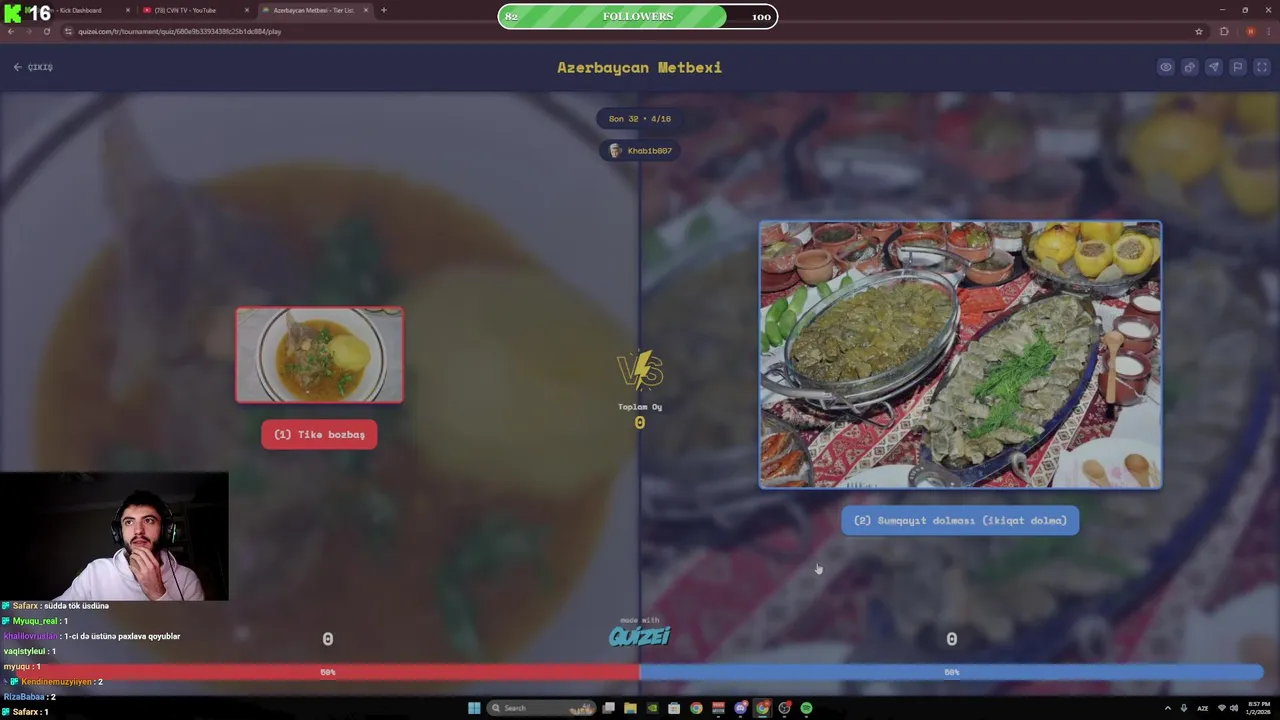Viewport: 1280px width, 720px height.
Task: Toggle fullscreen with the frame icon
Action: tap(1262, 67)
